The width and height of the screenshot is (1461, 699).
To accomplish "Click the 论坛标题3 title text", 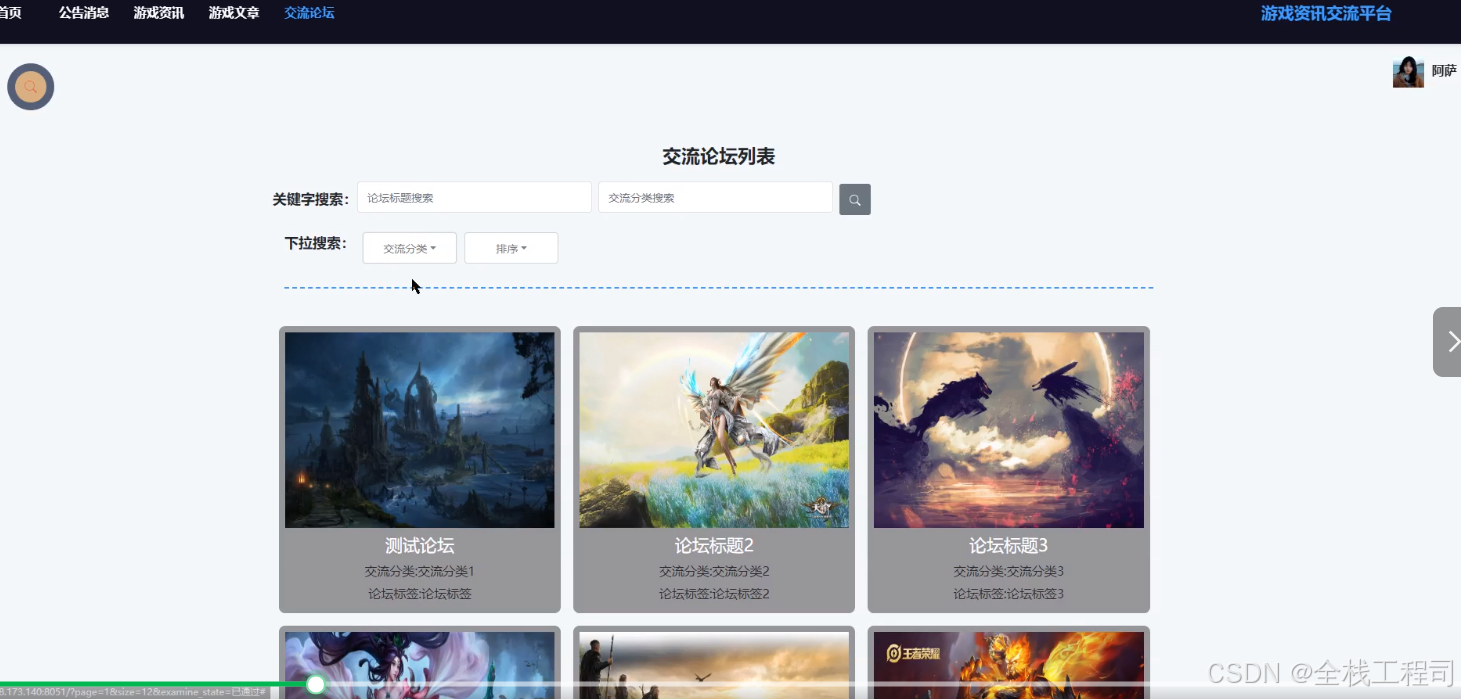I will (1009, 546).
